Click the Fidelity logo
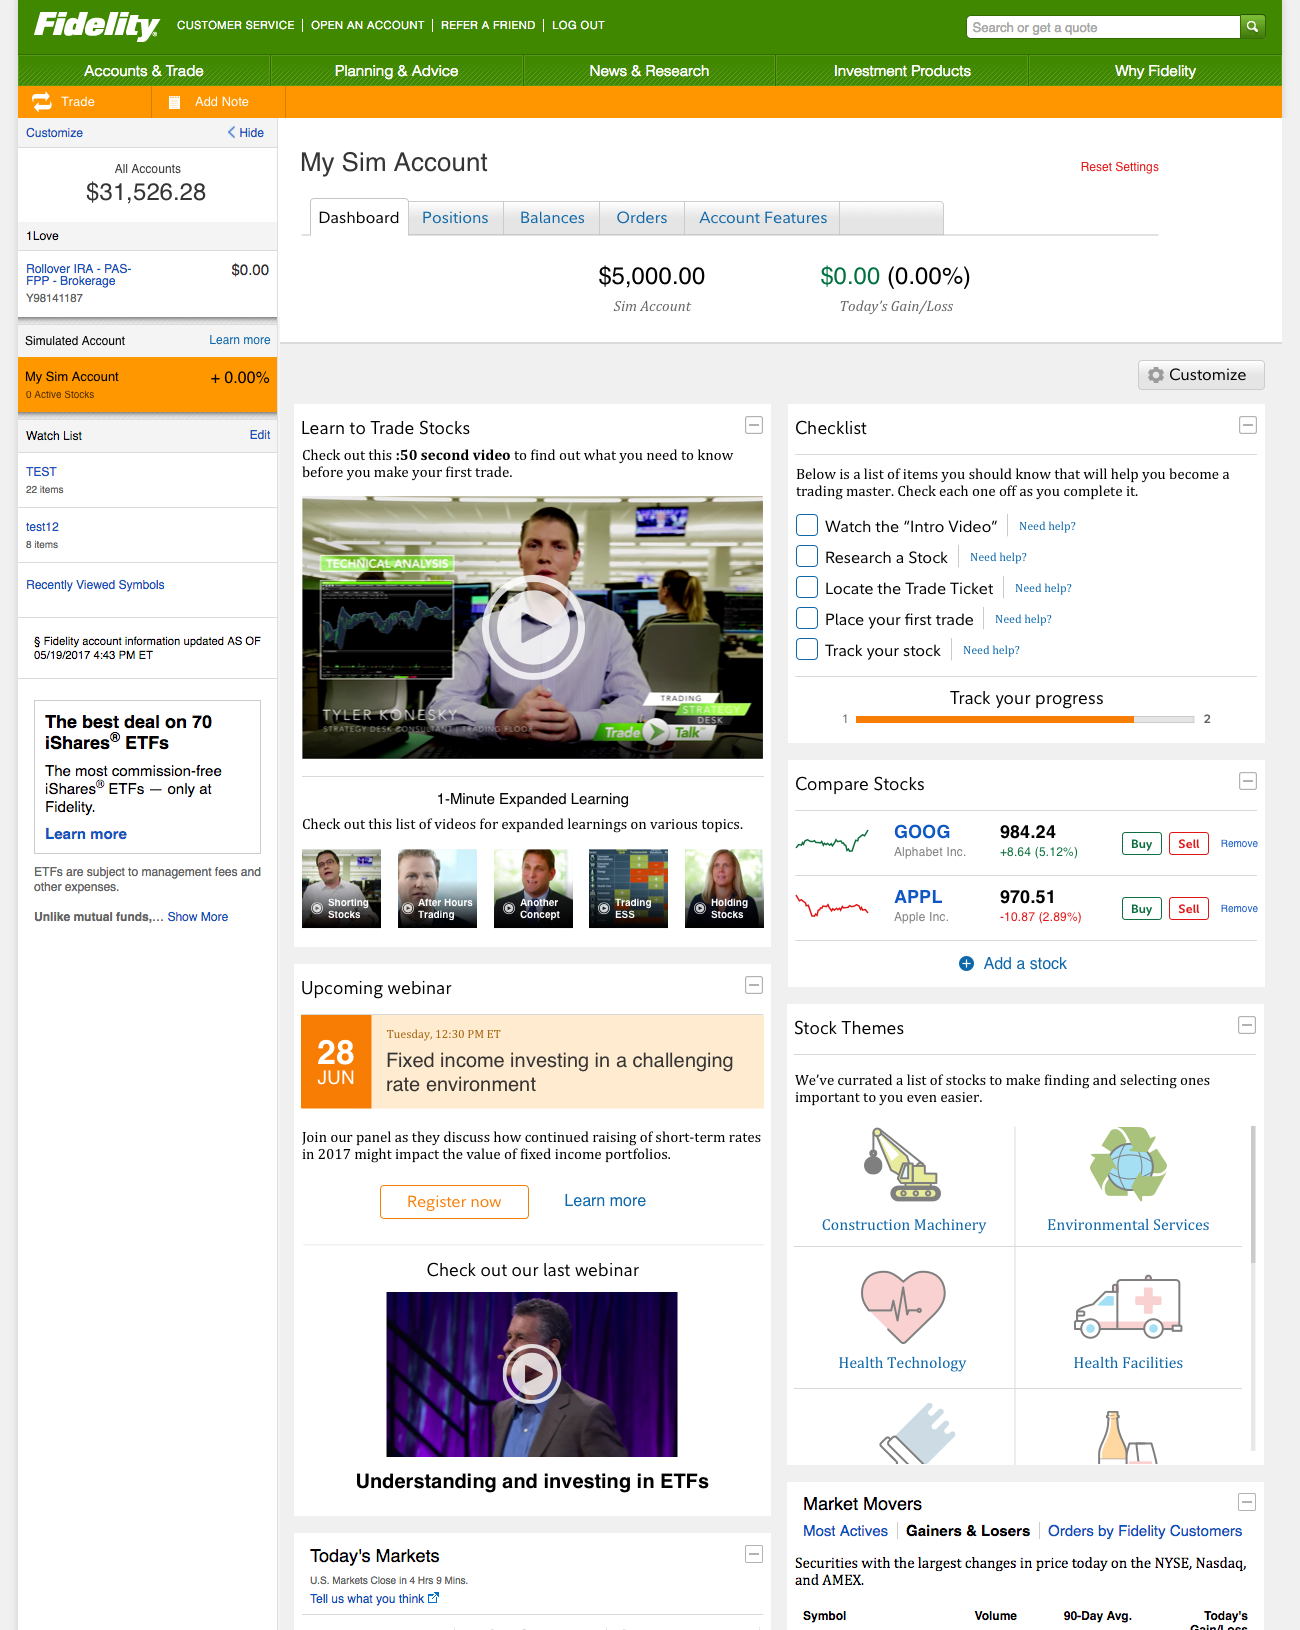Screen dimensions: 1300x1630 tap(97, 26)
